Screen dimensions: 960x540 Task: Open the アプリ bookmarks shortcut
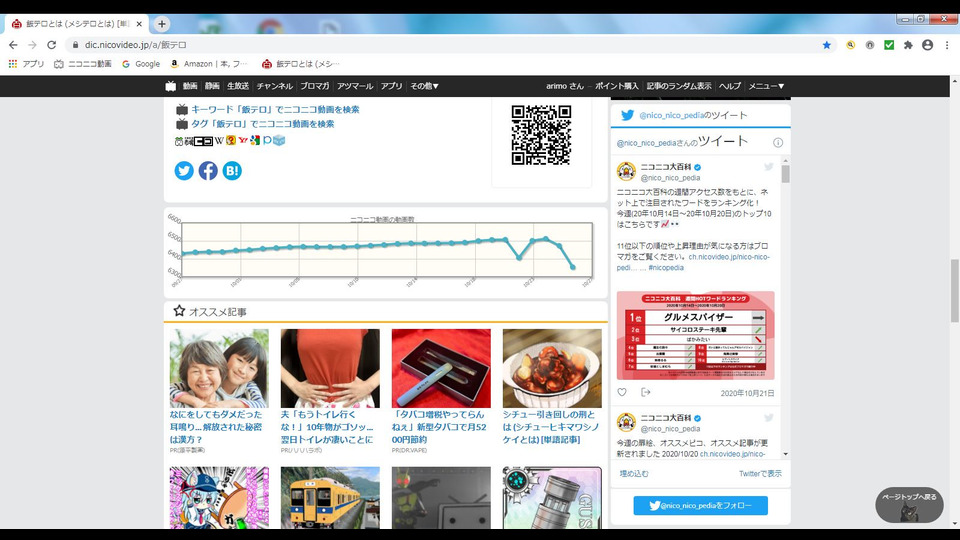coord(26,64)
